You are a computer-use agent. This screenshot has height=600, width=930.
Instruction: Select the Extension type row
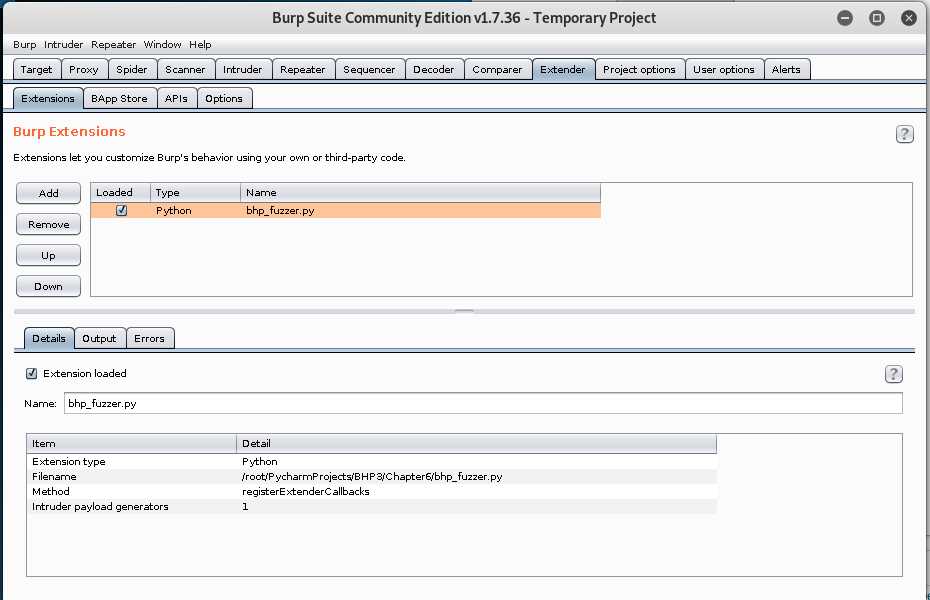pos(372,461)
